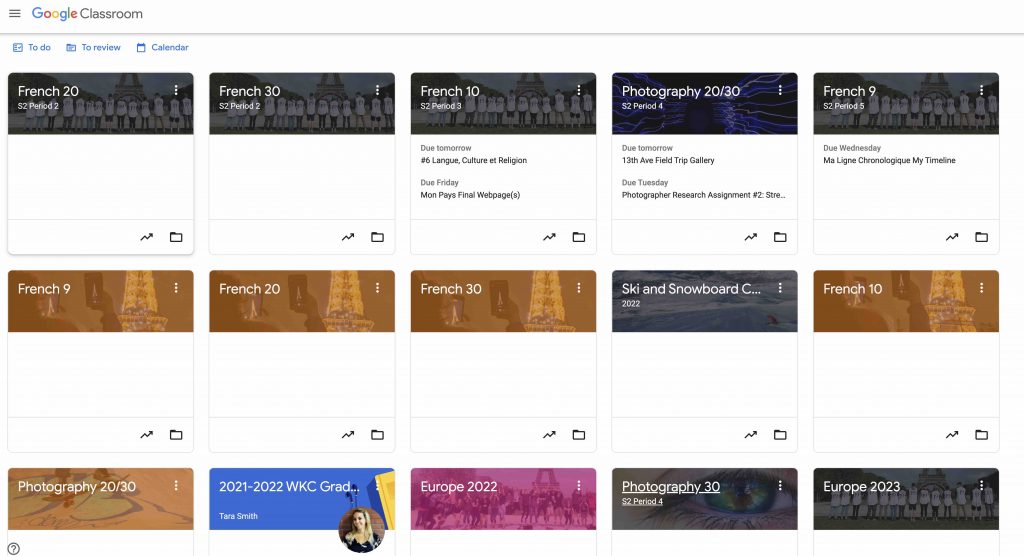The height and width of the screenshot is (556, 1024).
Task: Open the French 30 S2 Period 2 class title
Action: (249, 91)
